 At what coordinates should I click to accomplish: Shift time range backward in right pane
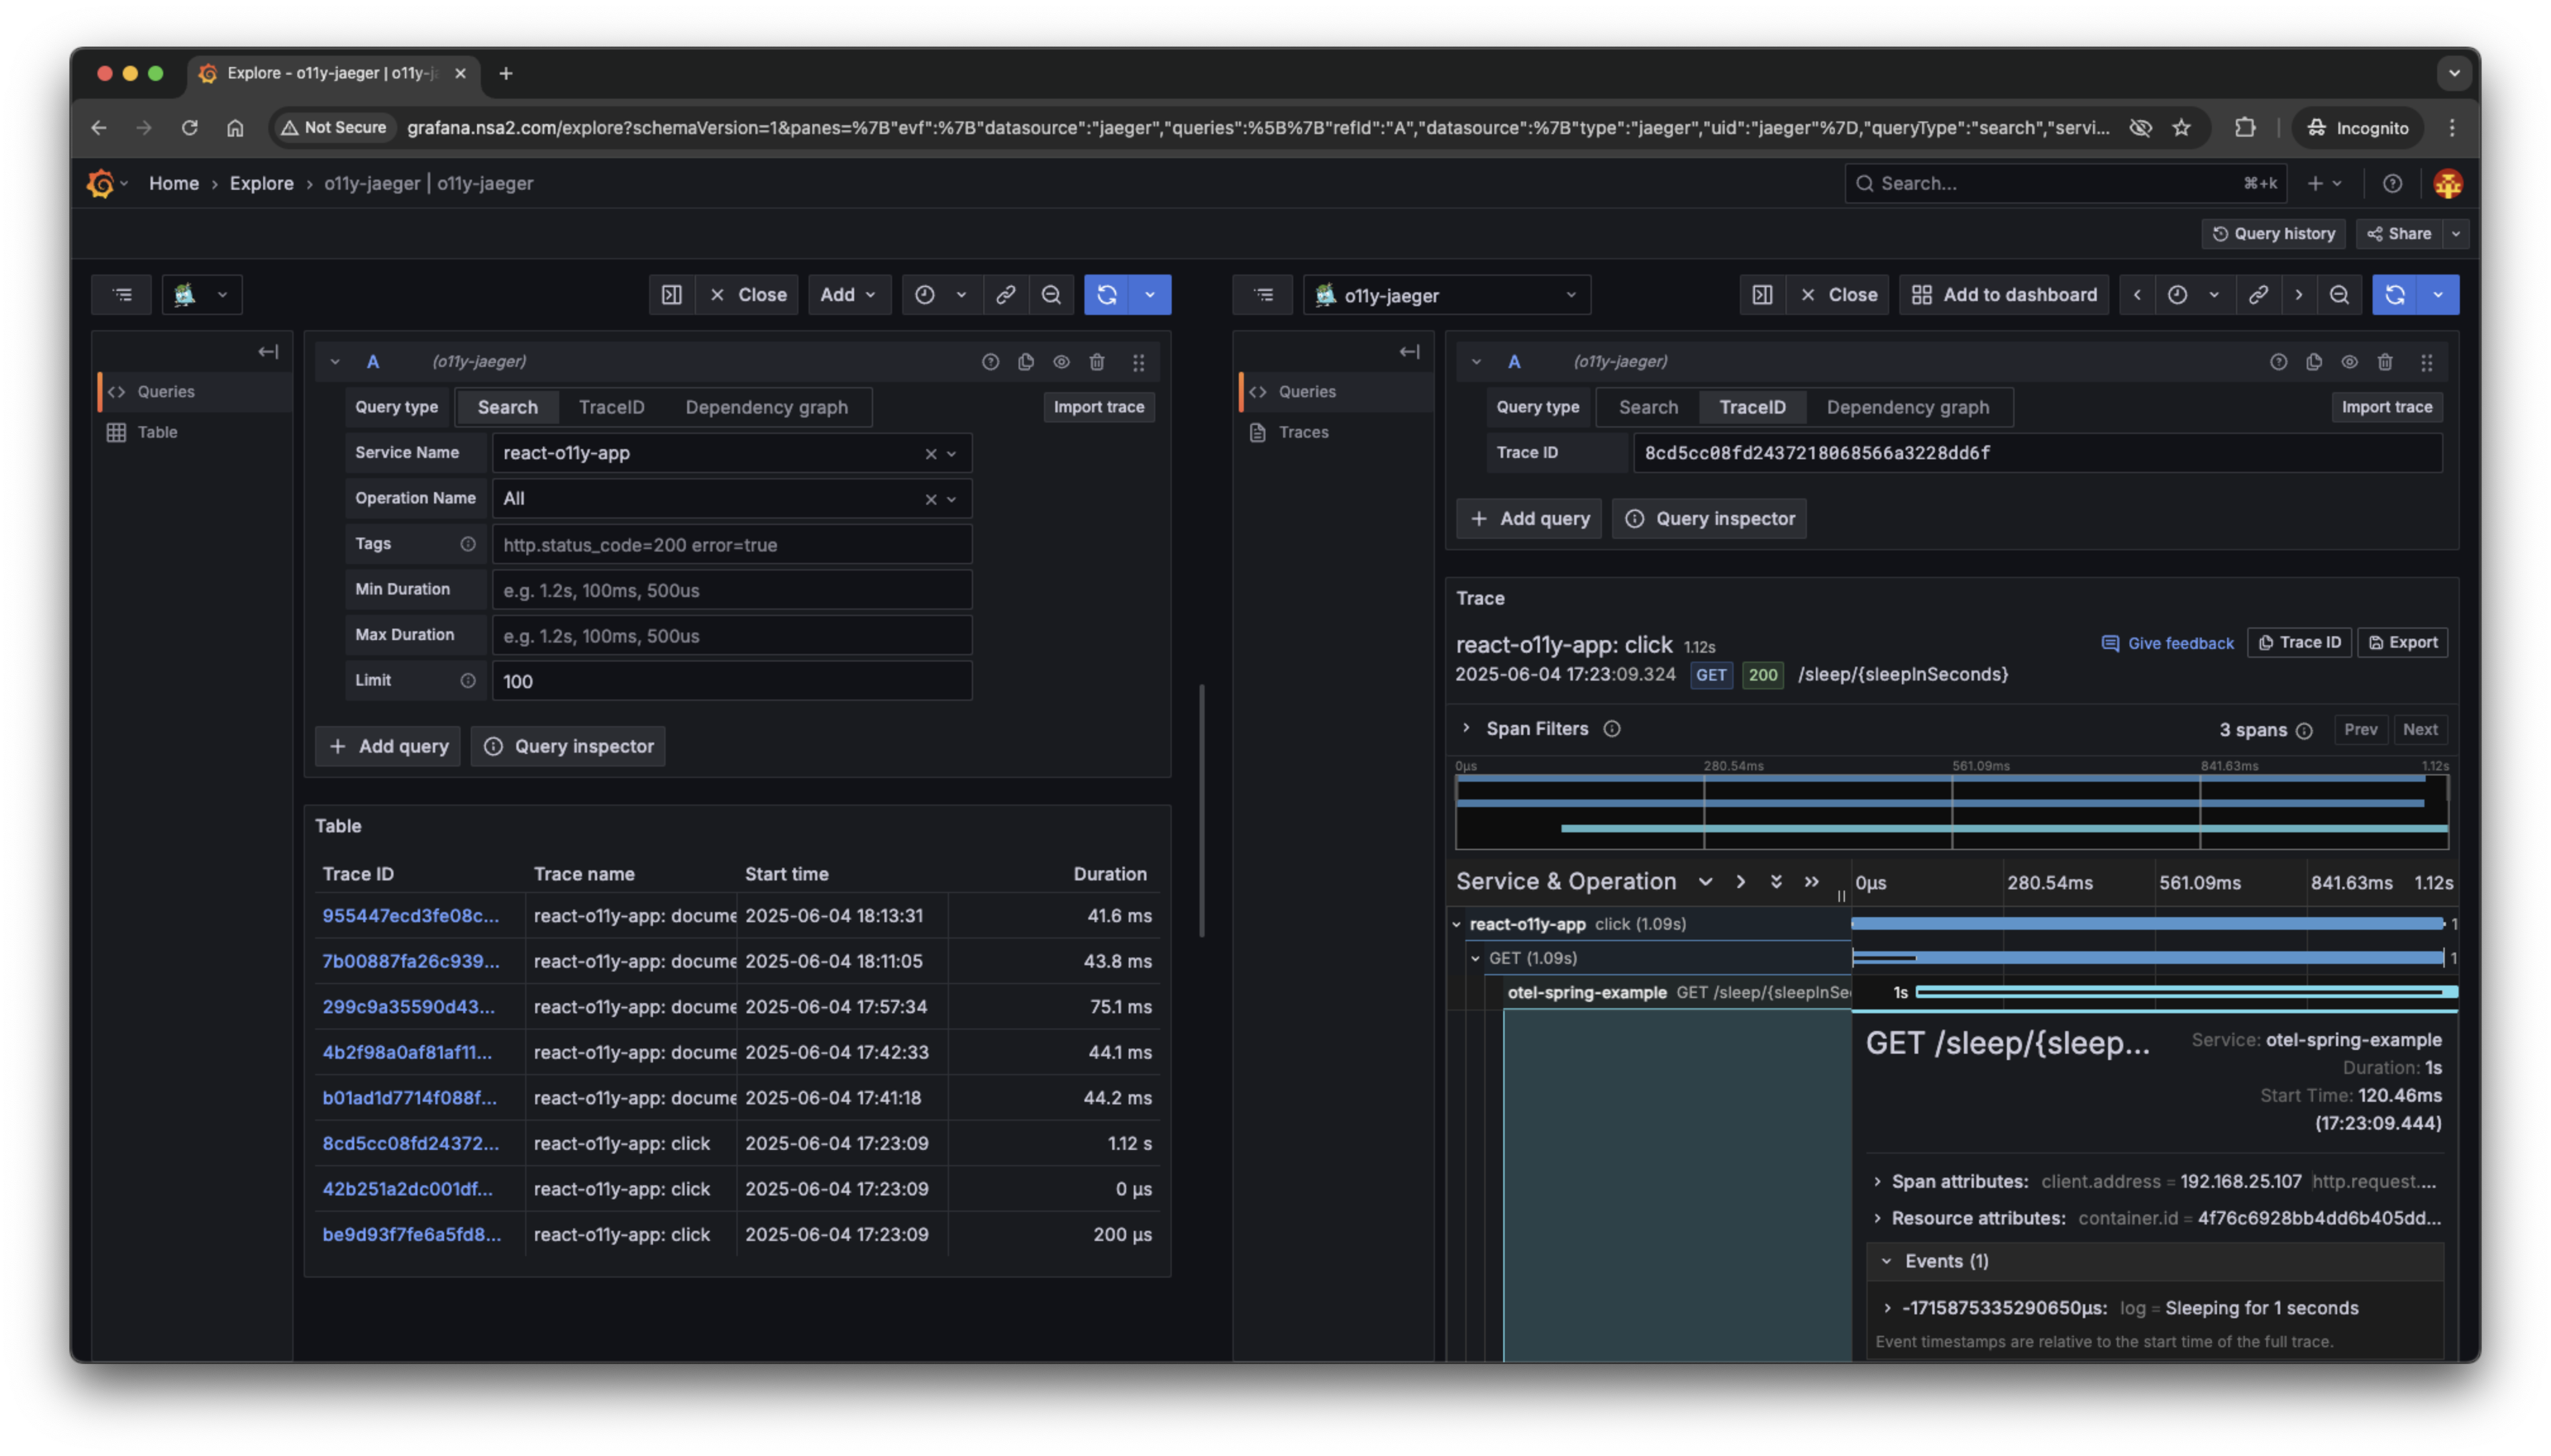2136,295
